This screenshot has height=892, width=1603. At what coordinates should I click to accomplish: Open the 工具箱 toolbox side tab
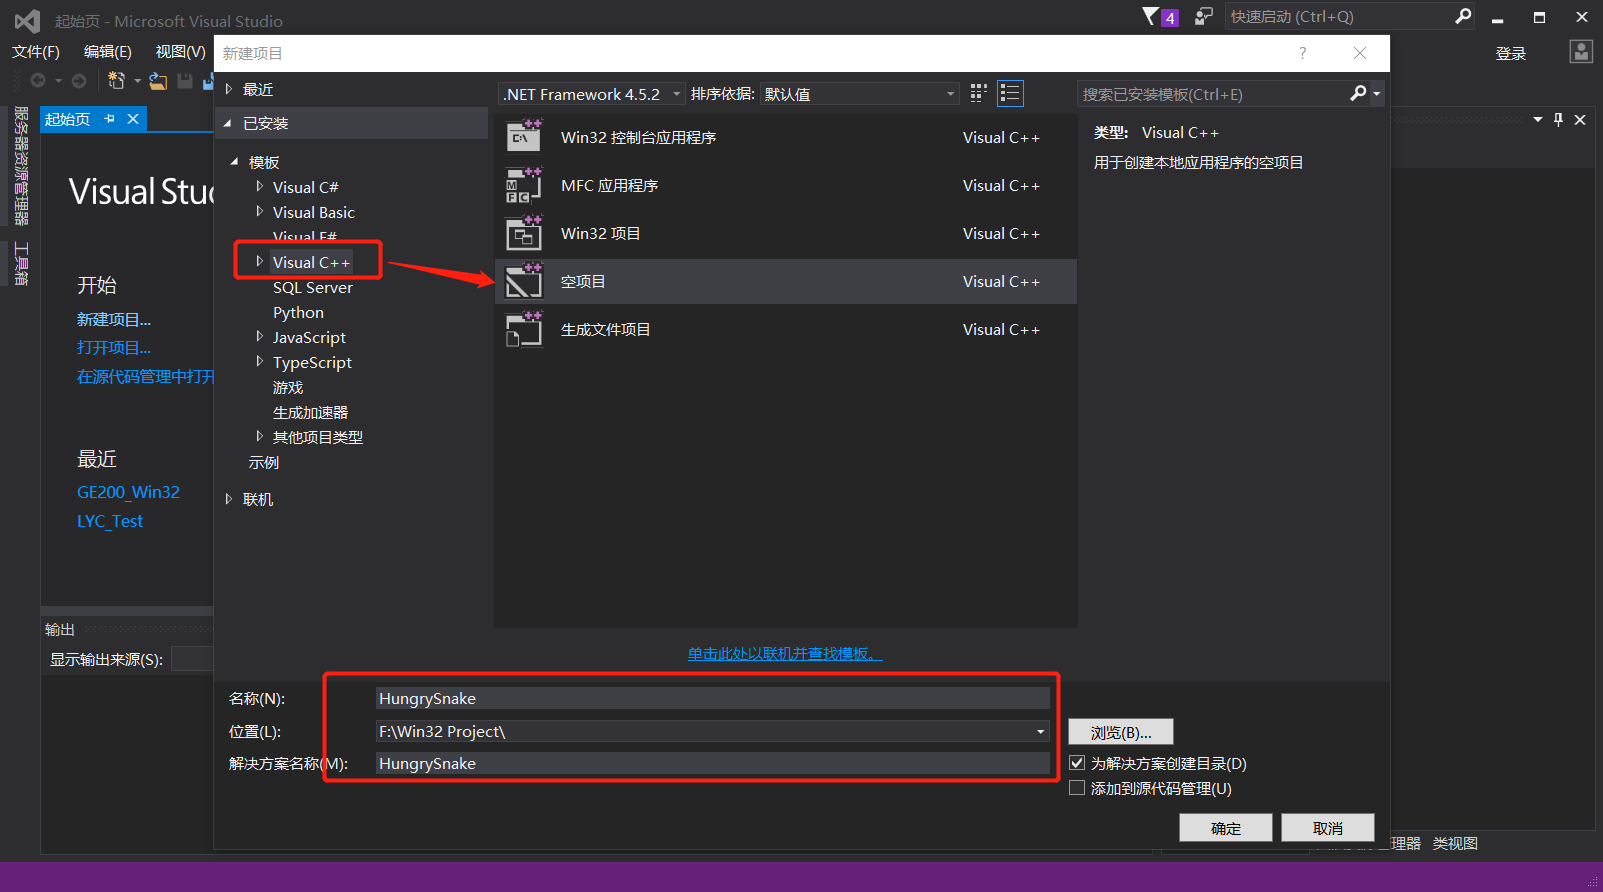coord(21,264)
